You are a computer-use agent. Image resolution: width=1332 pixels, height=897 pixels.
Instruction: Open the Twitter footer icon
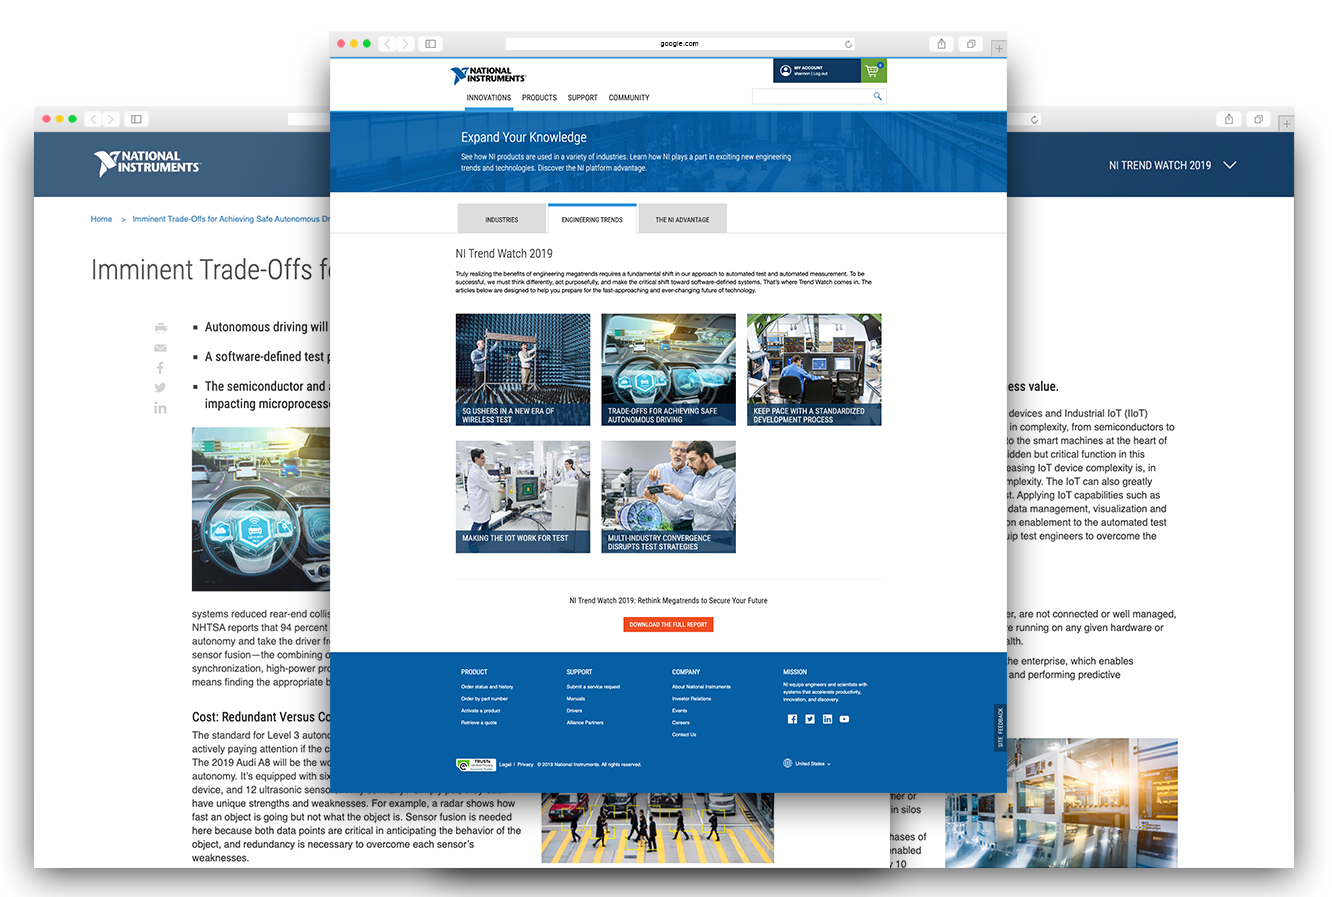pyautogui.click(x=810, y=719)
